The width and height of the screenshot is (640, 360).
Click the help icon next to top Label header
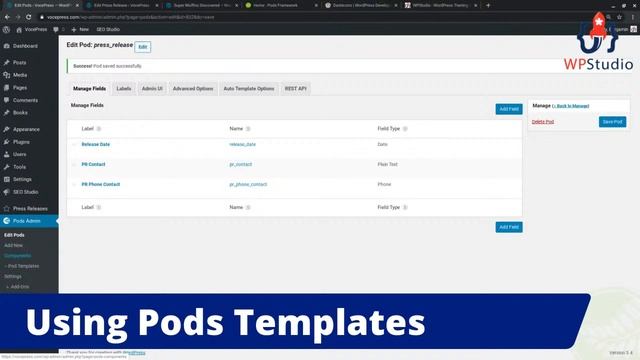(x=99, y=129)
